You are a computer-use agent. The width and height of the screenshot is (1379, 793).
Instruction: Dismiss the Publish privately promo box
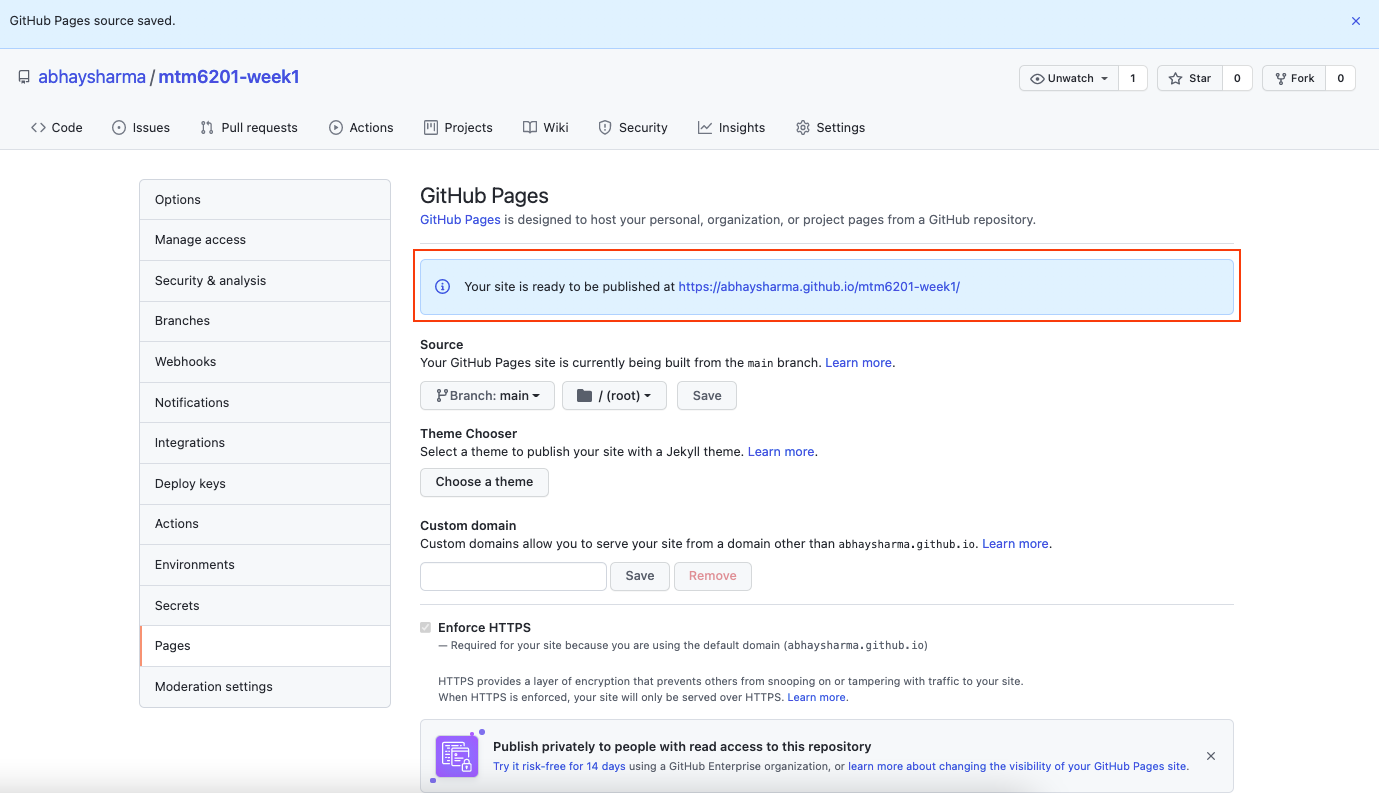point(1211,756)
